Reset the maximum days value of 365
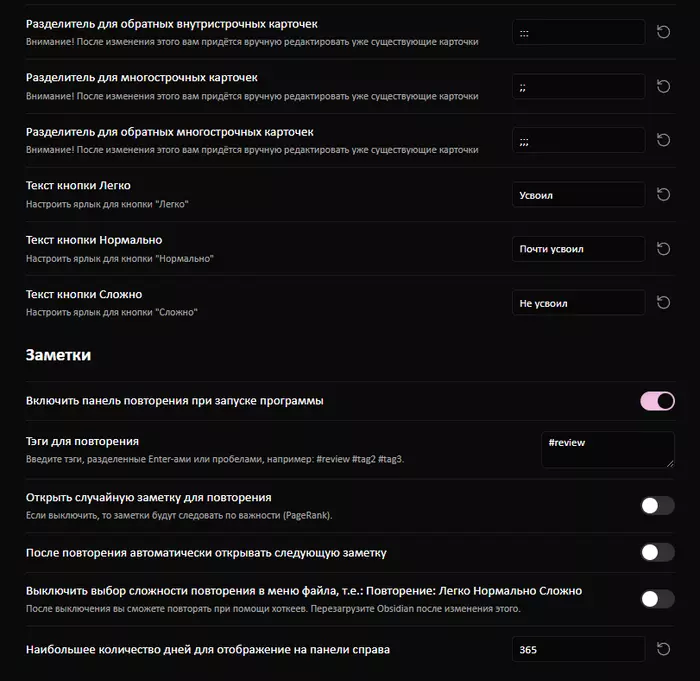 coord(663,649)
